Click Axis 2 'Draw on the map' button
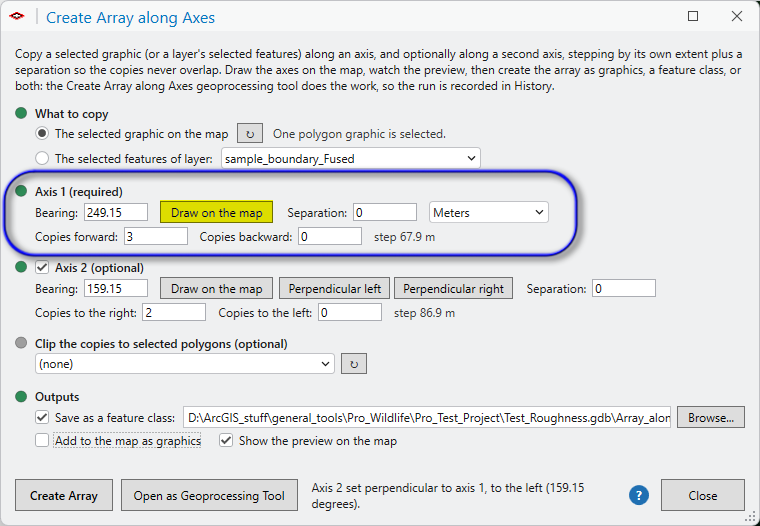Screen dimensions: 760x526 [217, 288]
